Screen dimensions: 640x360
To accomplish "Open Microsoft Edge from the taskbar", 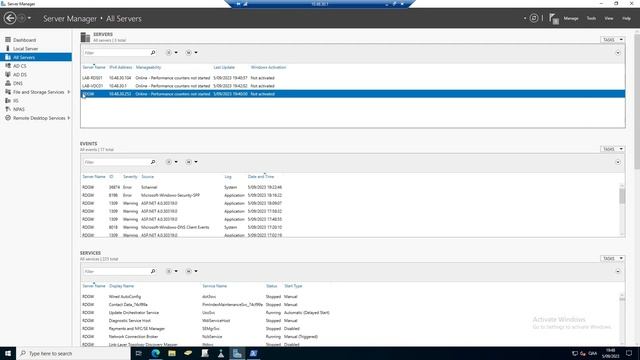I will point(156,353).
